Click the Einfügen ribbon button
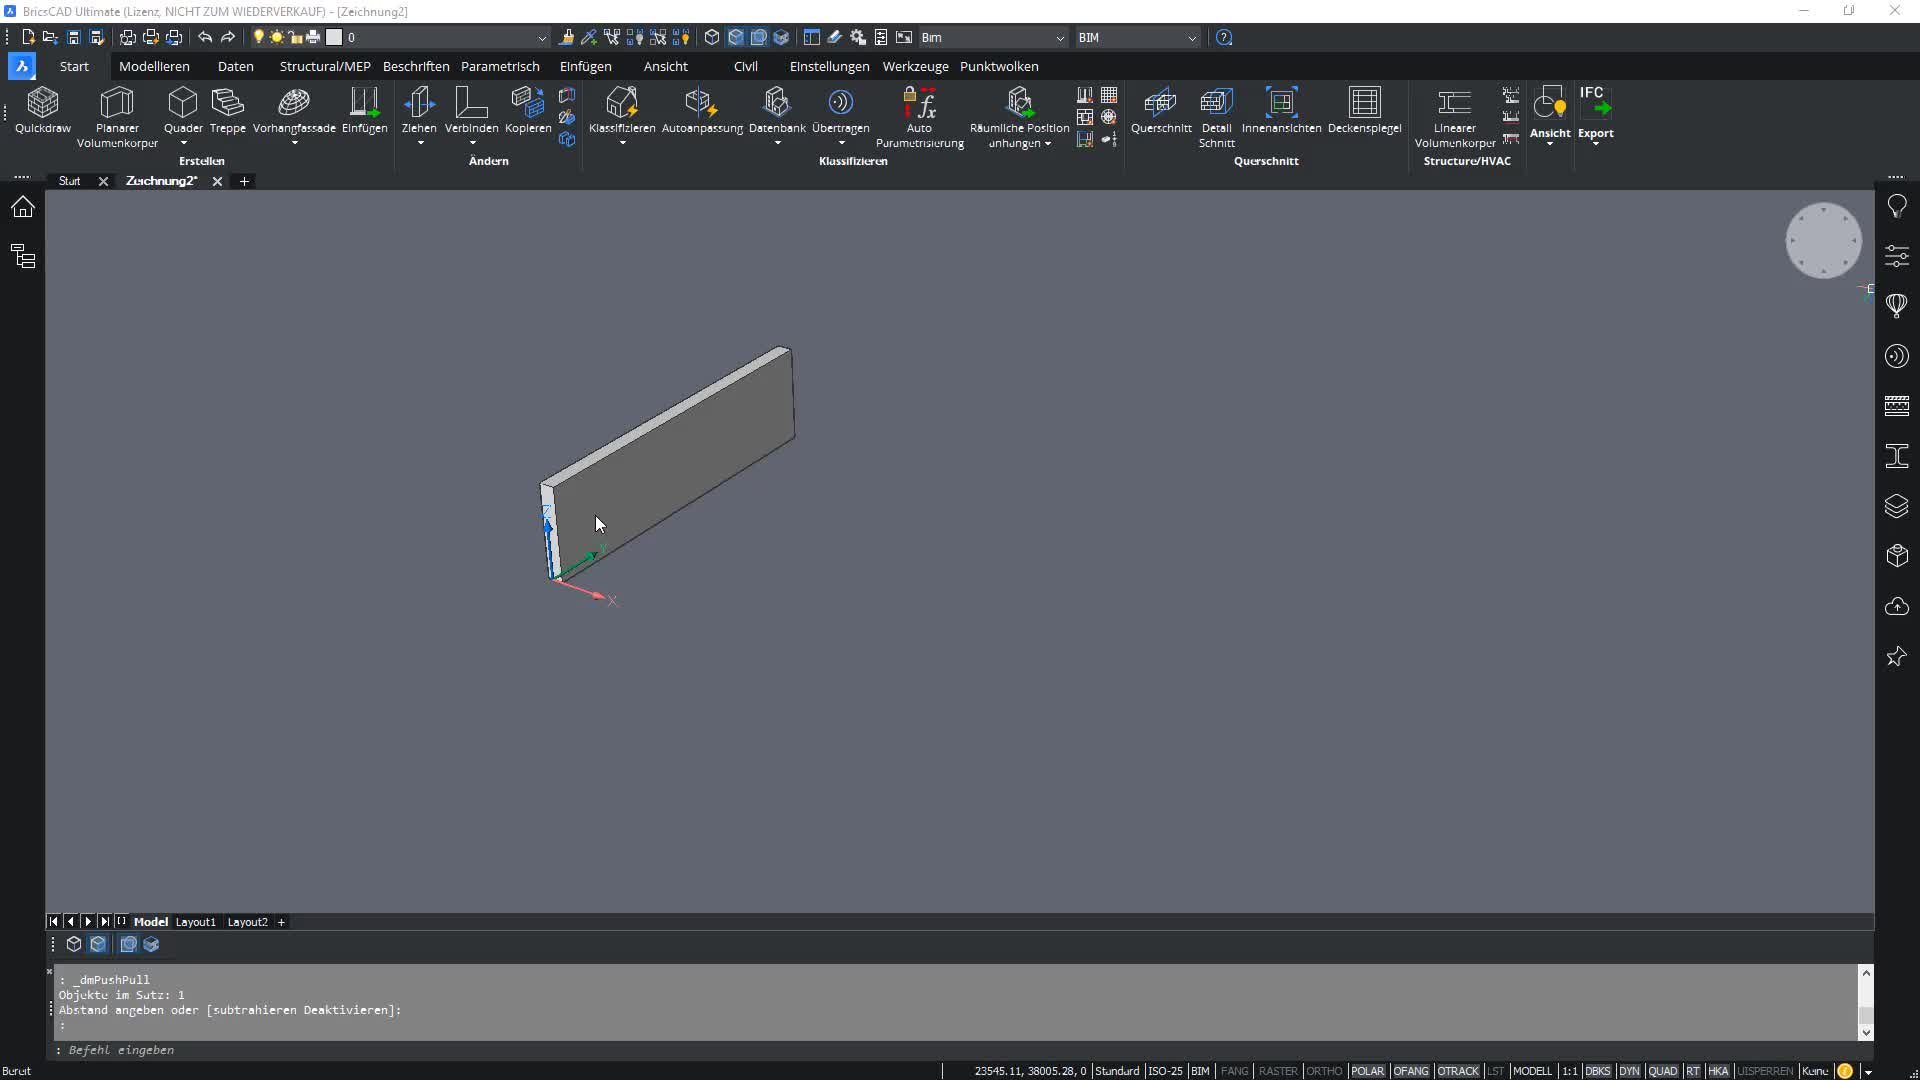 click(x=364, y=110)
